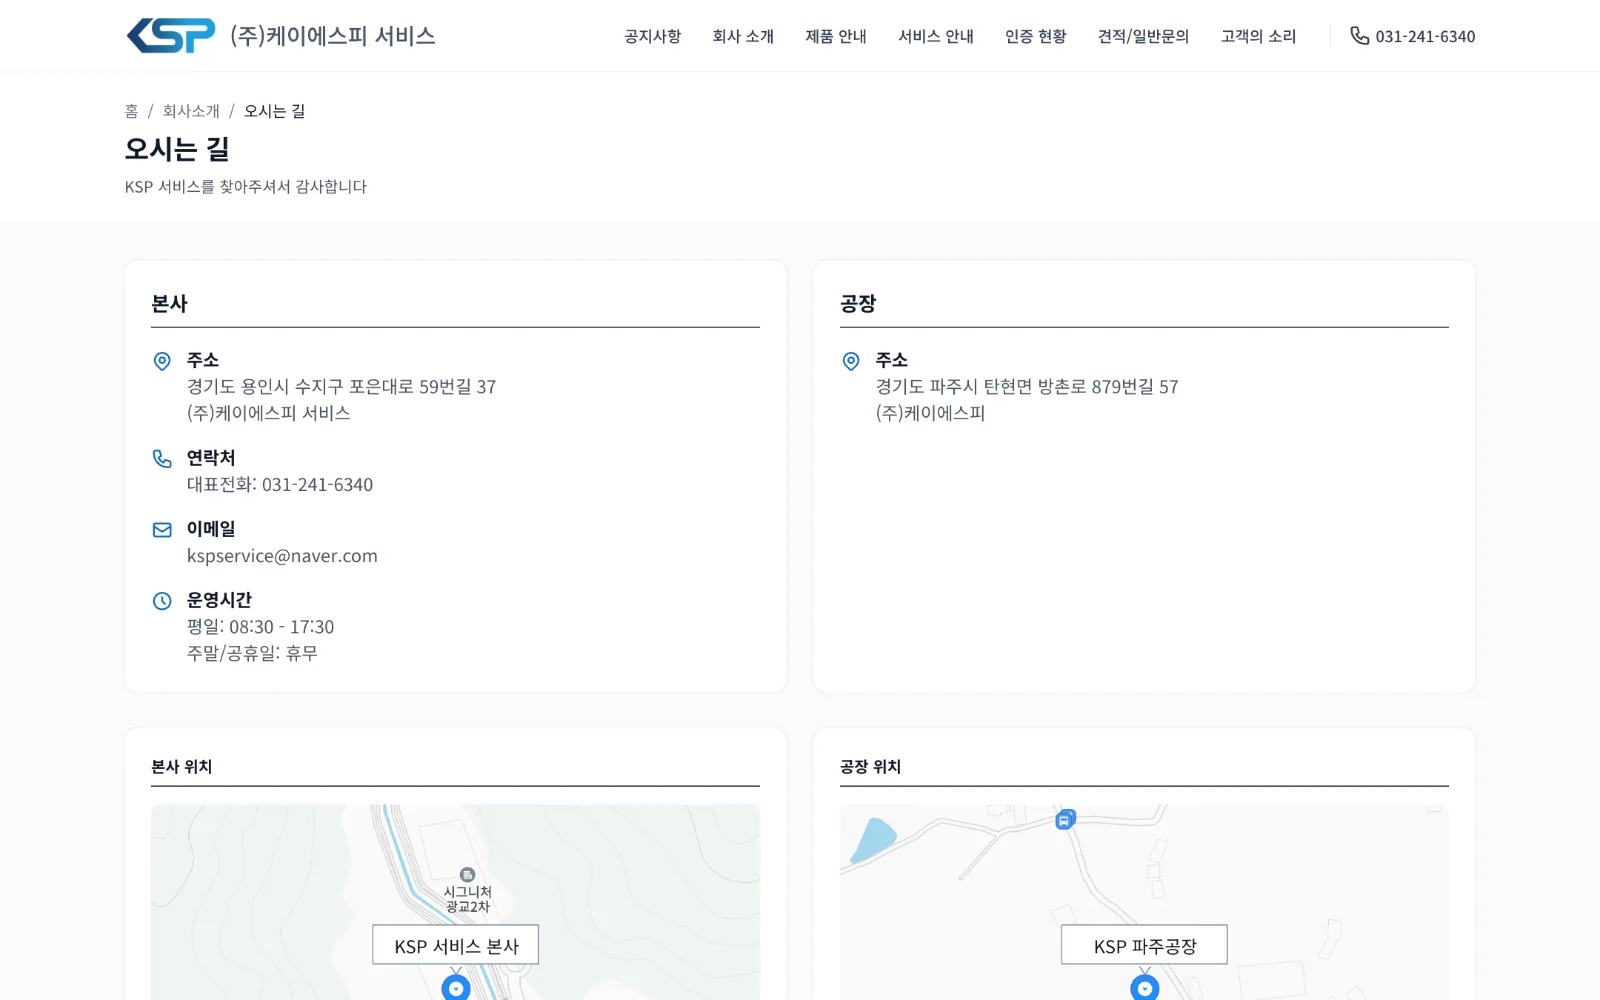Click the 시그니처 광교2차 map label
The width and height of the screenshot is (1600, 1000).
point(468,899)
